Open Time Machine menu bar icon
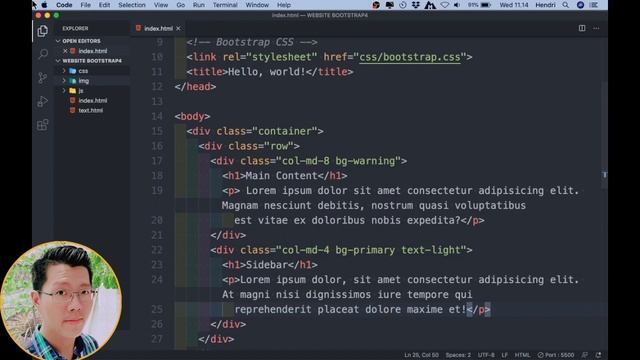Image resolution: width=640 pixels, height=360 pixels. 402,5
